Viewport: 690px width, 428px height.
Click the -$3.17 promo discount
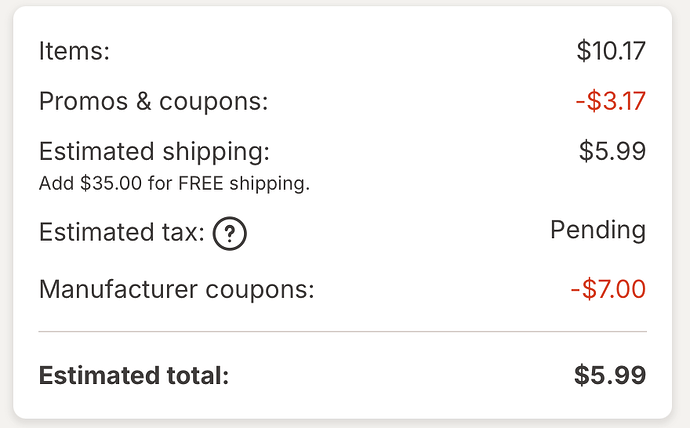click(x=611, y=101)
